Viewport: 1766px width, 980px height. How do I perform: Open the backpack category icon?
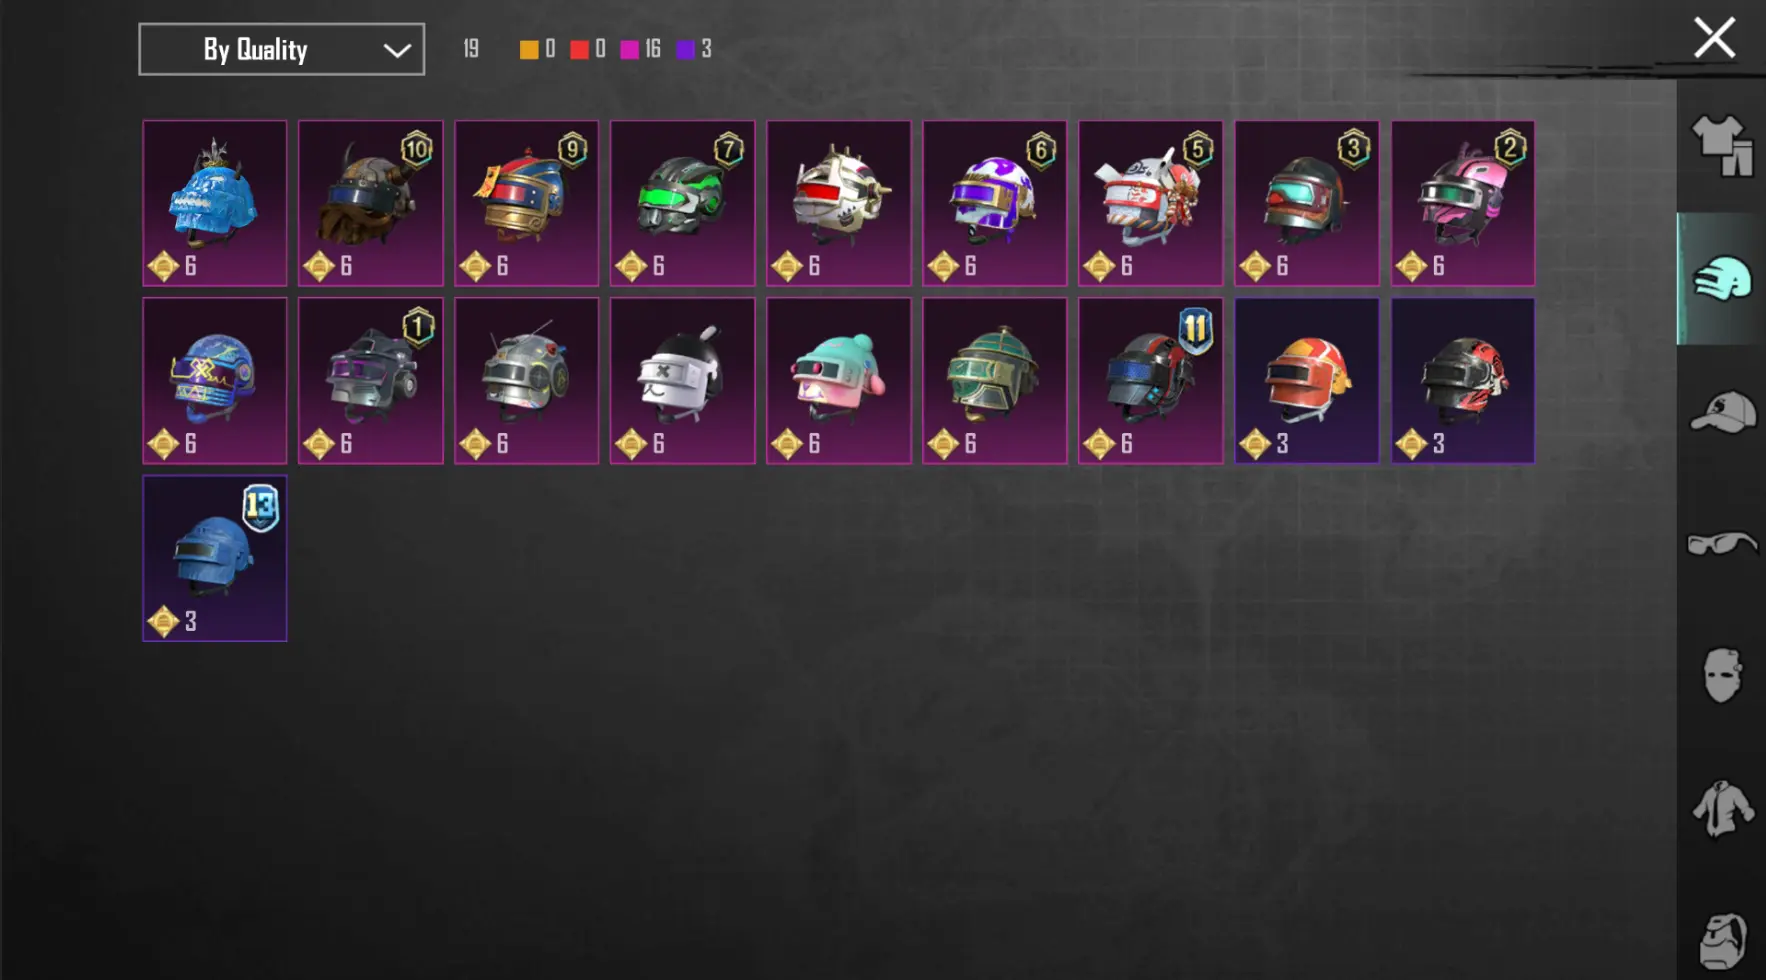pos(1722,940)
